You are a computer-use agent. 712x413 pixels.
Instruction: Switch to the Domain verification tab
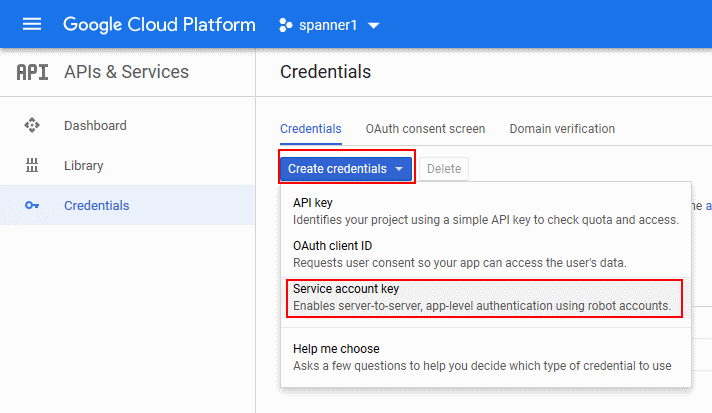click(x=562, y=129)
